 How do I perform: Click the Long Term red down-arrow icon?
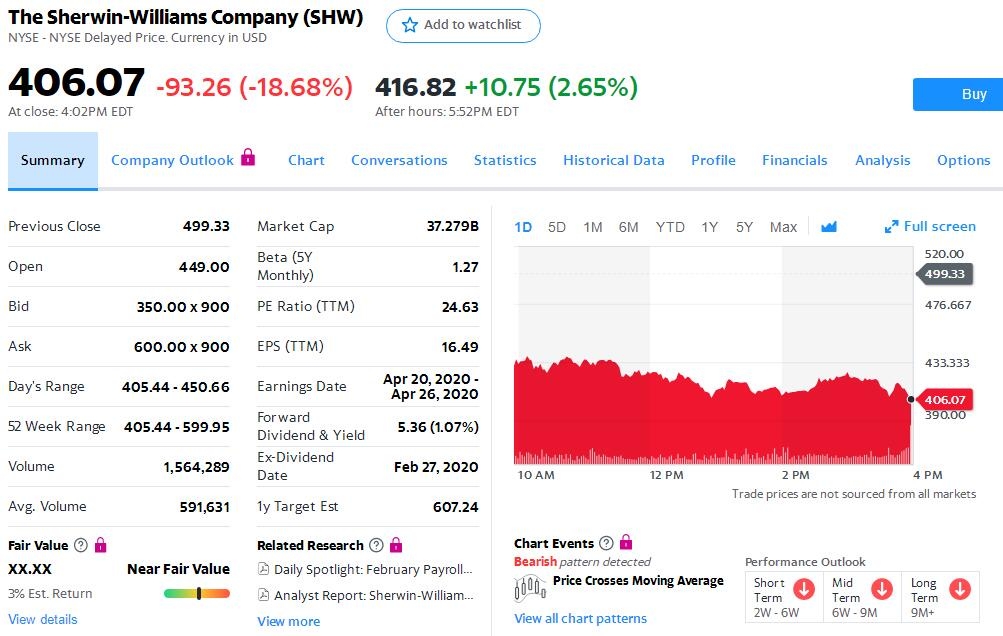coord(959,588)
